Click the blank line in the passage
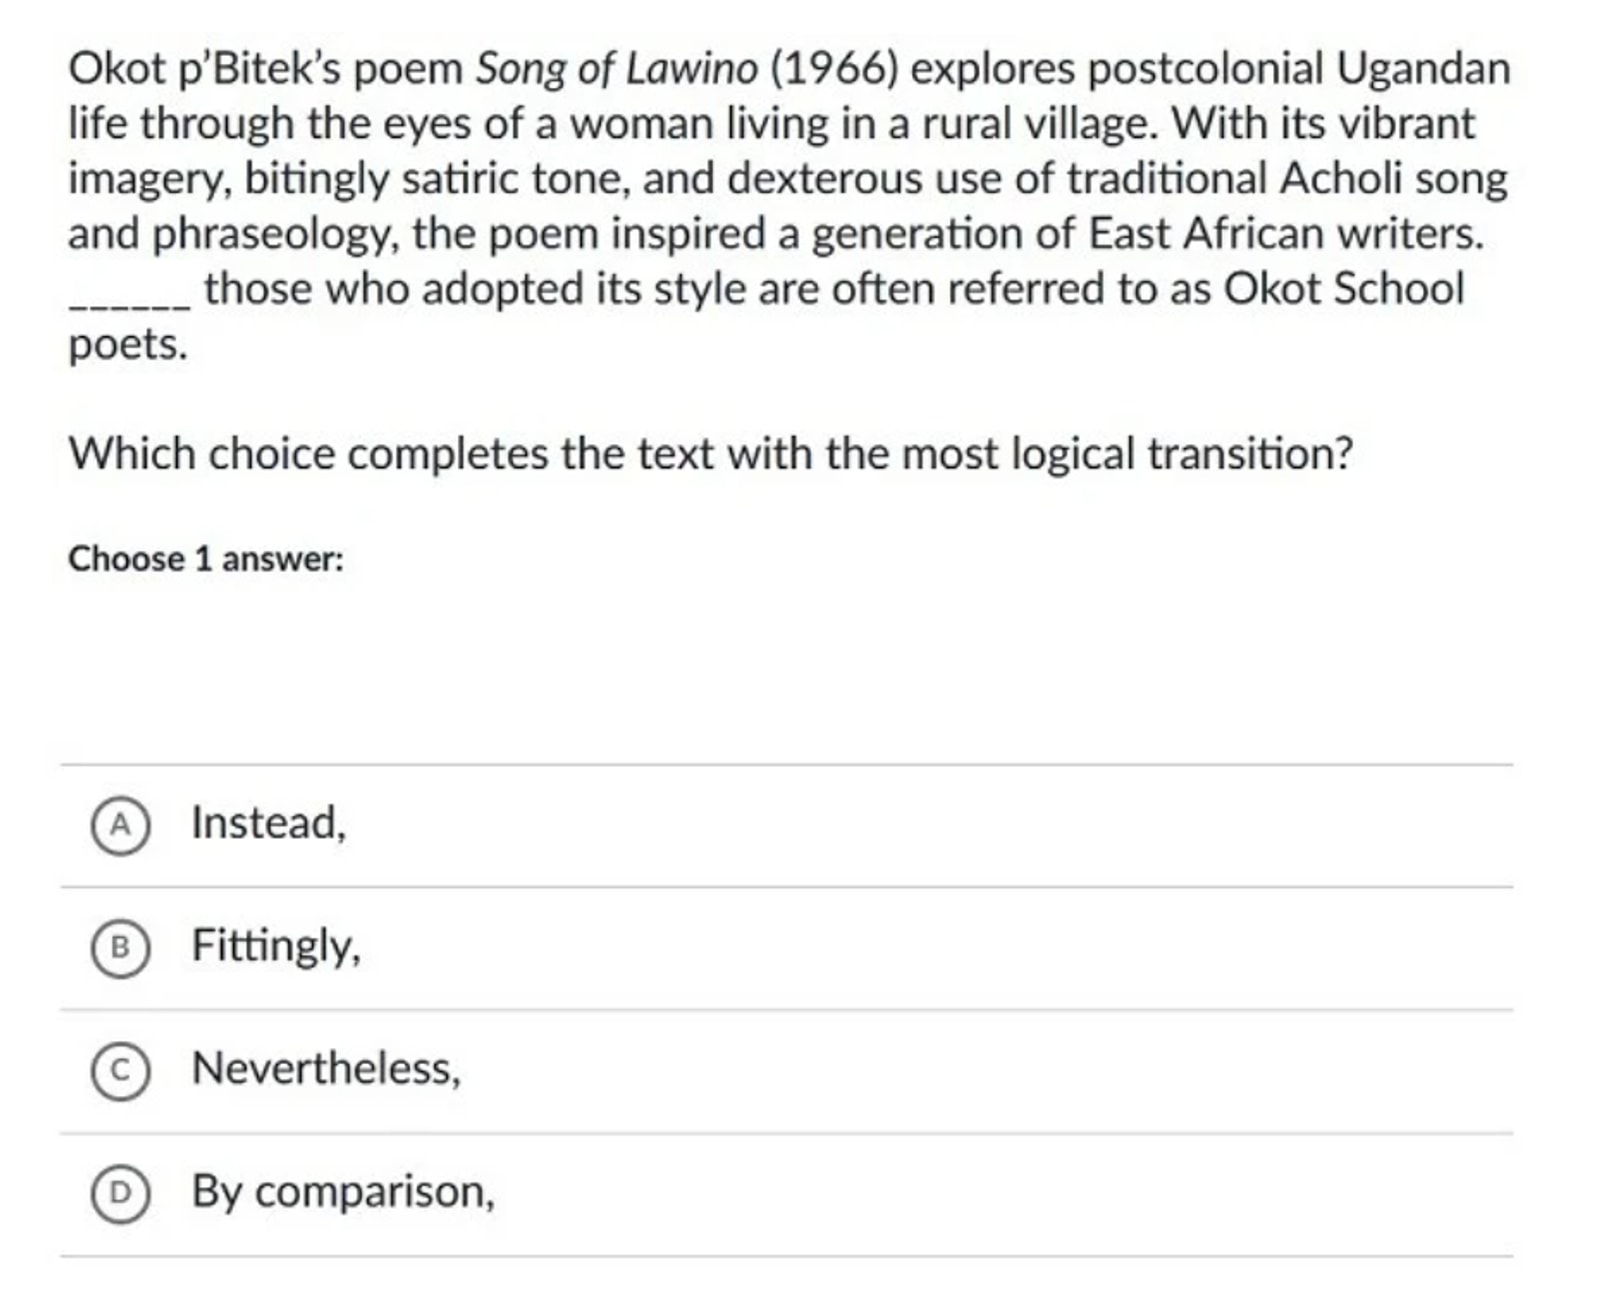The height and width of the screenshot is (1304, 1600). pyautogui.click(x=128, y=304)
